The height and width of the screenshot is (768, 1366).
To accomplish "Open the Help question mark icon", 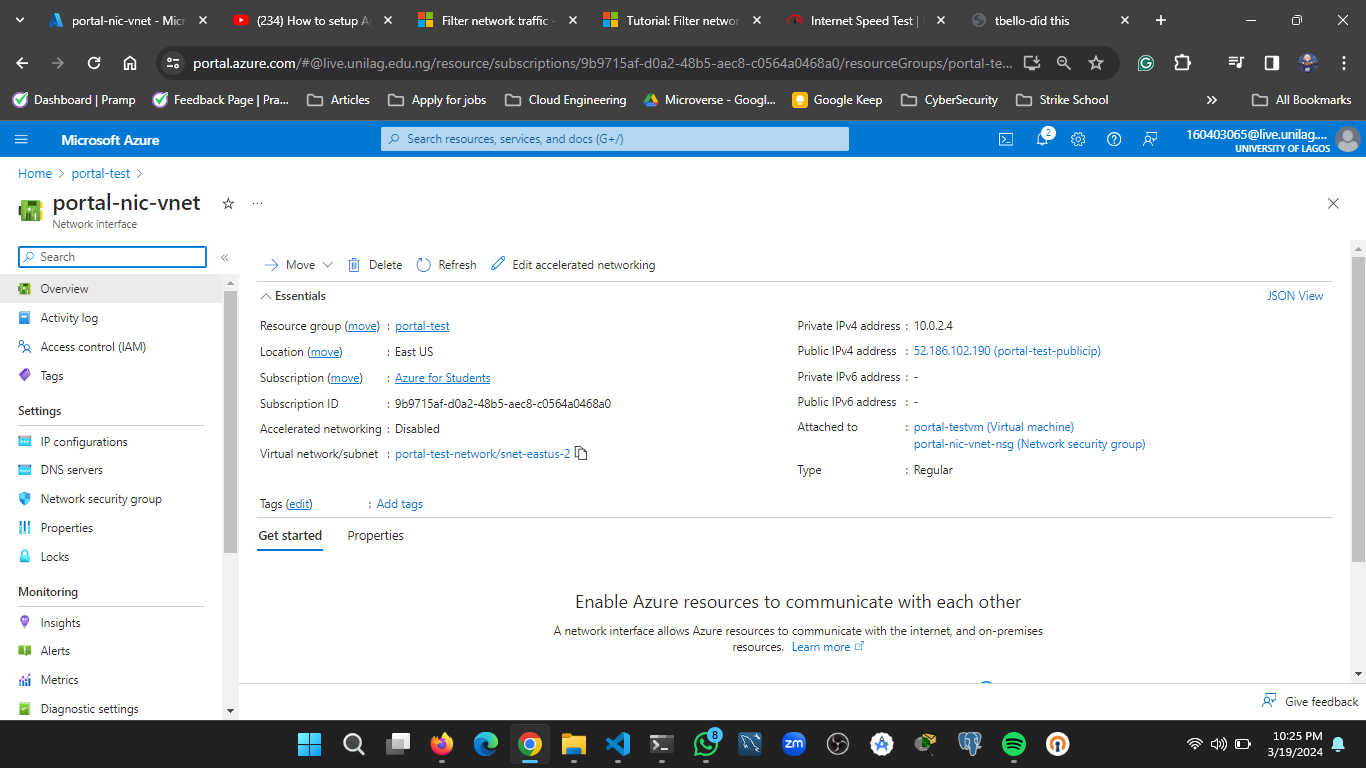I will point(1114,140).
